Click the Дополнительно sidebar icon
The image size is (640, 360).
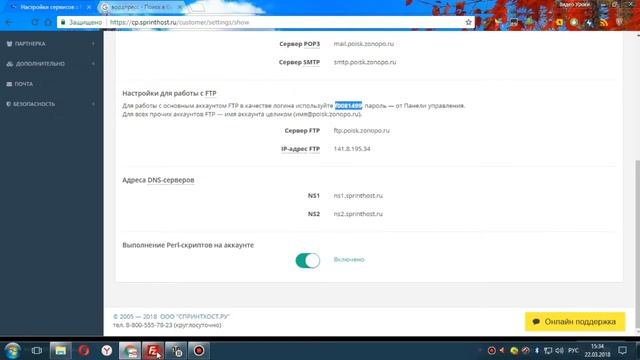pos(10,64)
